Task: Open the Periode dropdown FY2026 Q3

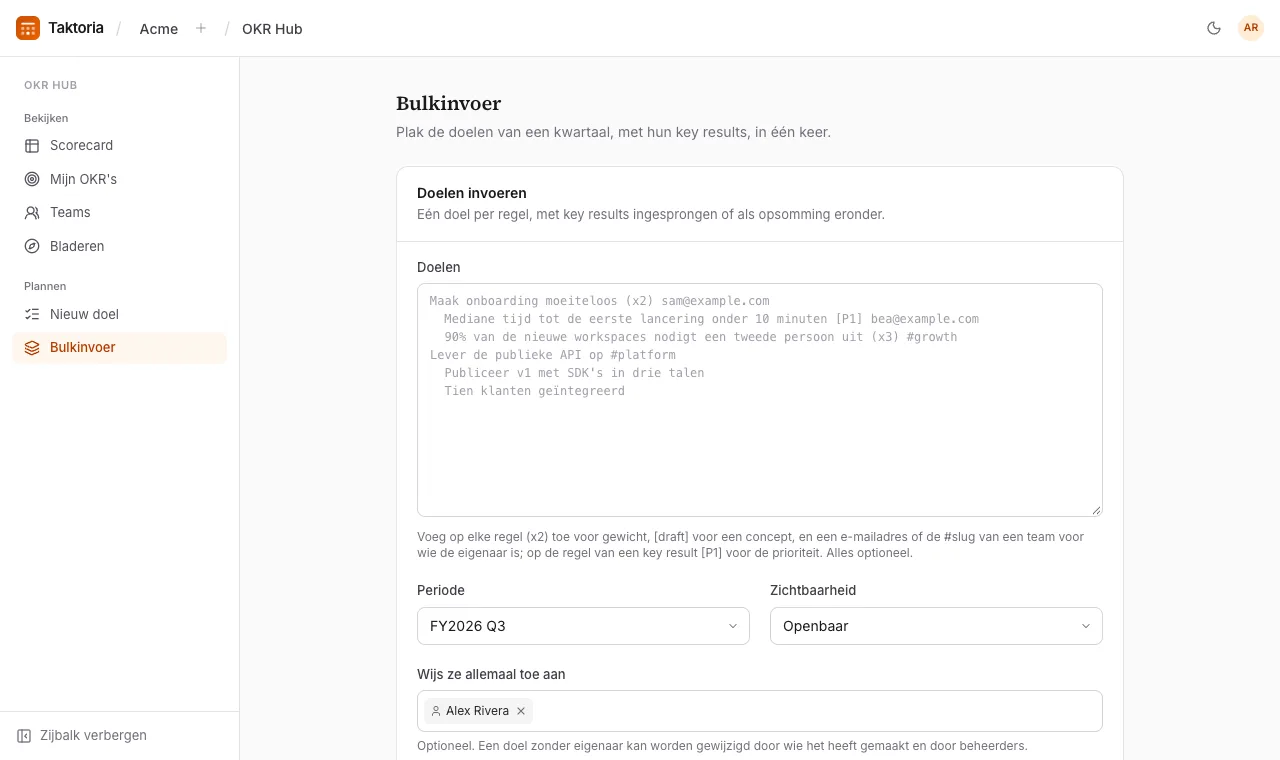Action: coord(583,626)
